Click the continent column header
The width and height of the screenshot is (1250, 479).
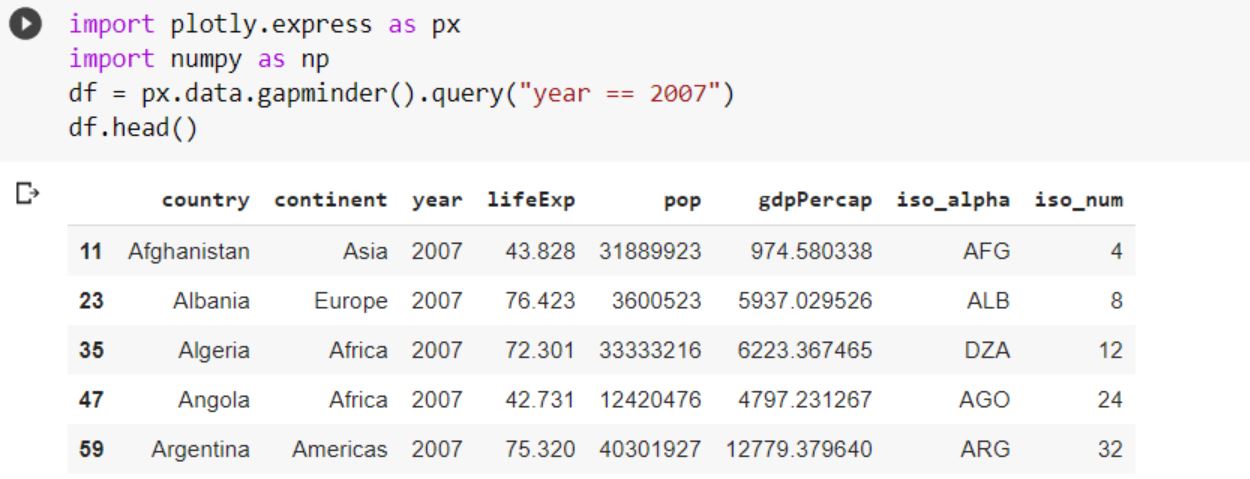[330, 200]
